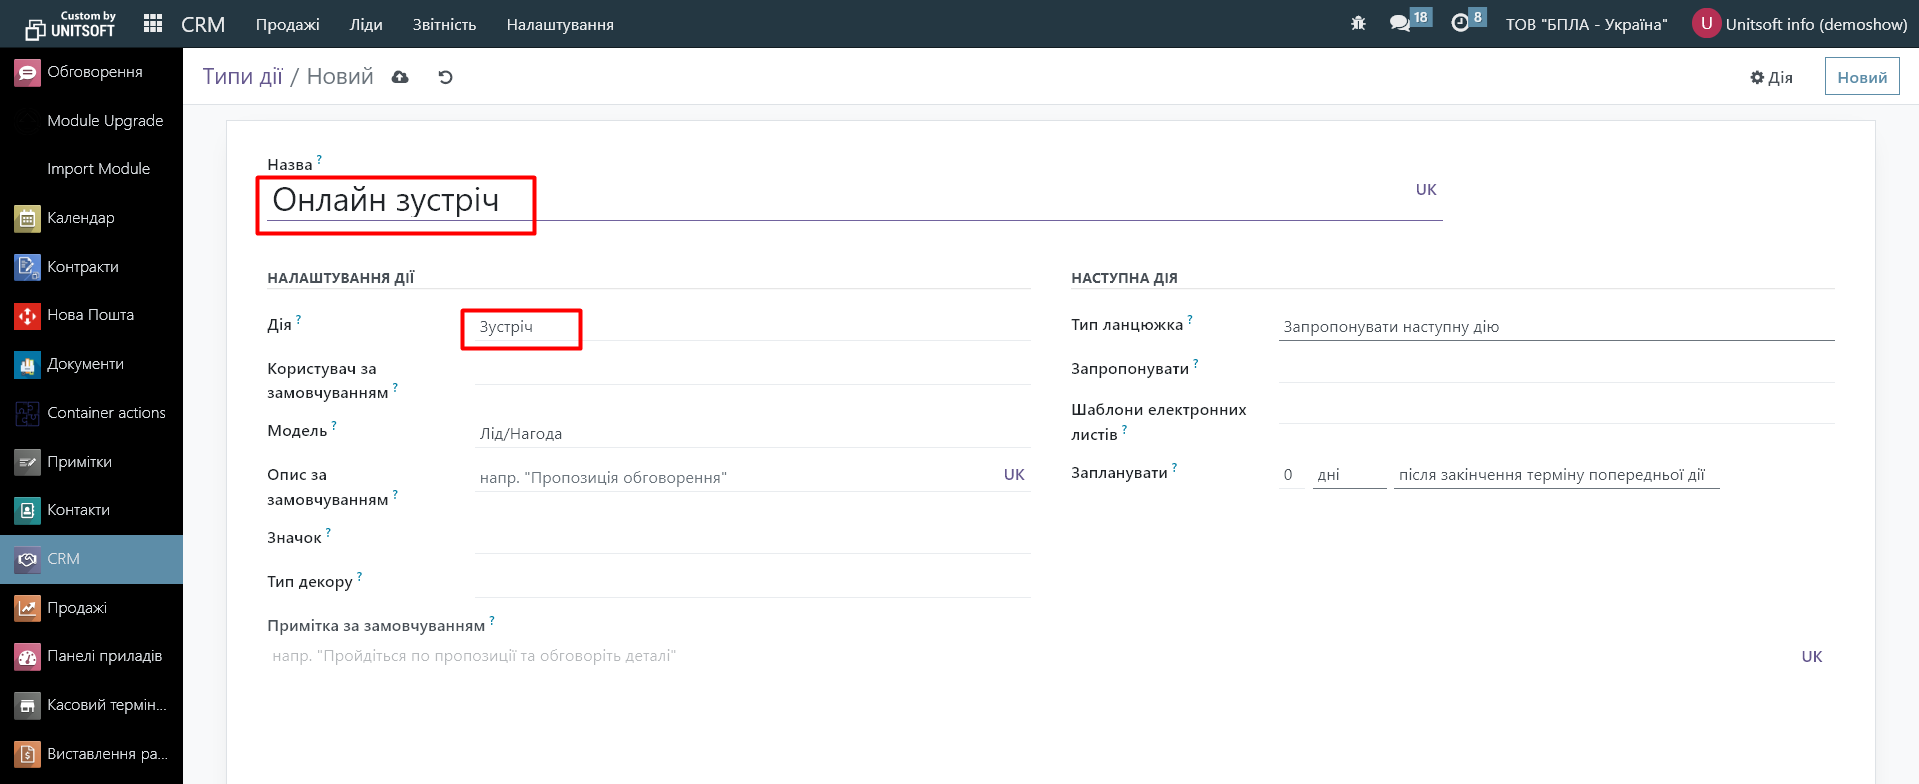Click the user avatar U icon
The image size is (1919, 784).
(x=1706, y=23)
